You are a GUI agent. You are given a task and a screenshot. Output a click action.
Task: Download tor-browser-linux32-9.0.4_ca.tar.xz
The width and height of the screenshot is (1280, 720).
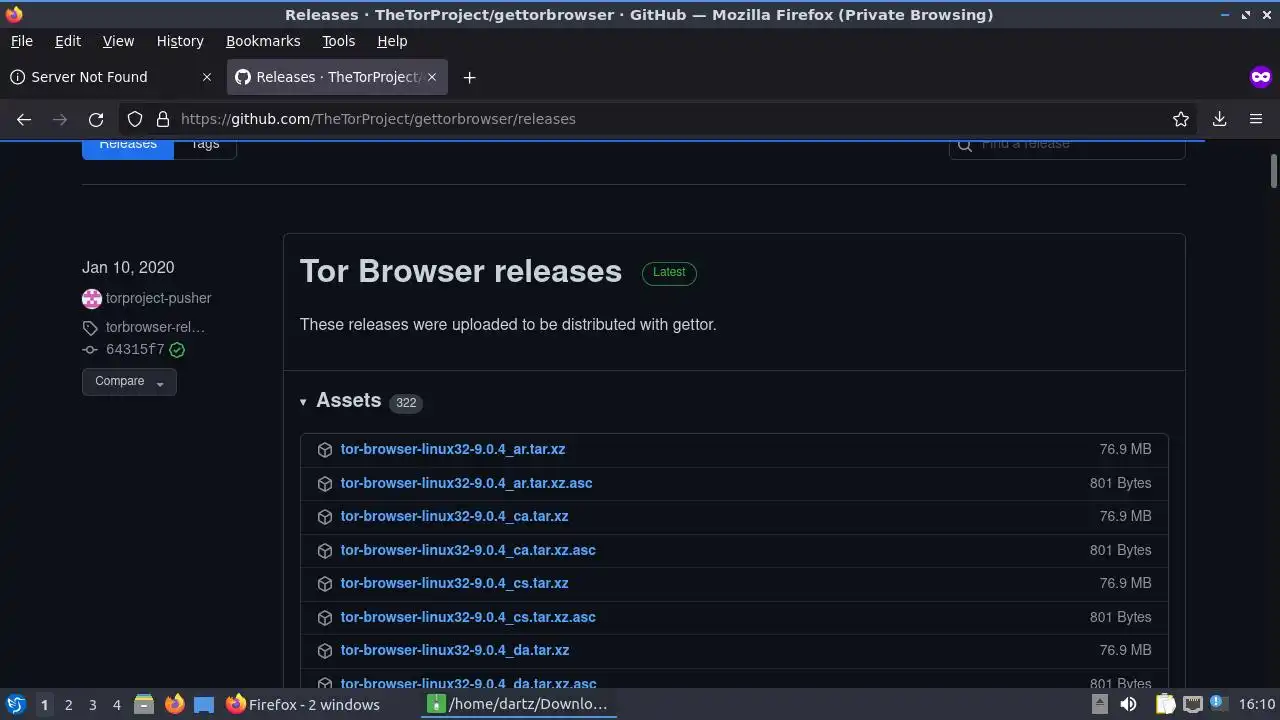454,517
